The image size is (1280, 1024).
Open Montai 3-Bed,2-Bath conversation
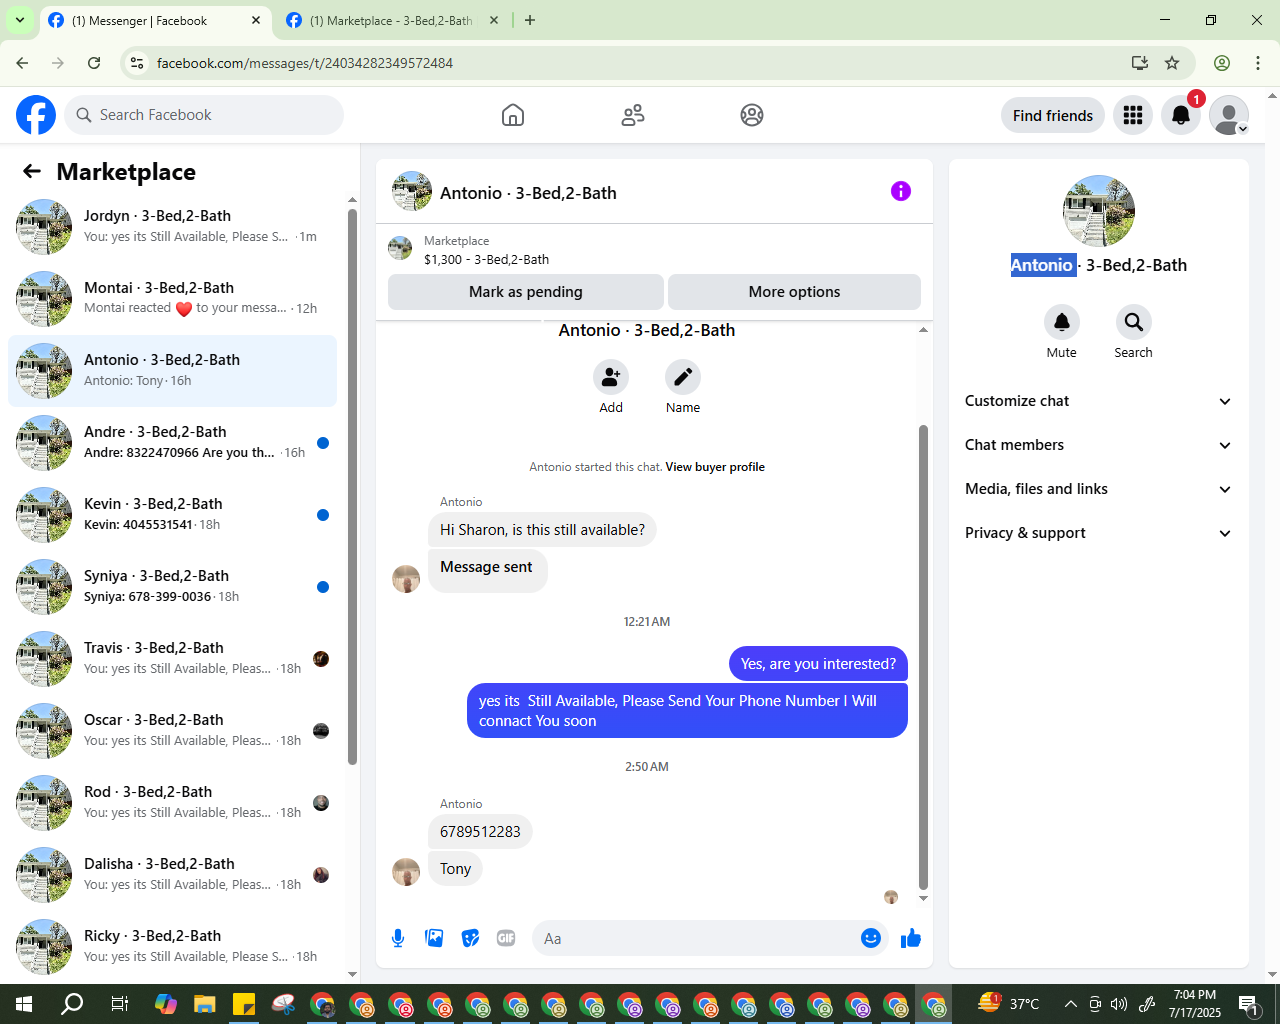(x=173, y=299)
